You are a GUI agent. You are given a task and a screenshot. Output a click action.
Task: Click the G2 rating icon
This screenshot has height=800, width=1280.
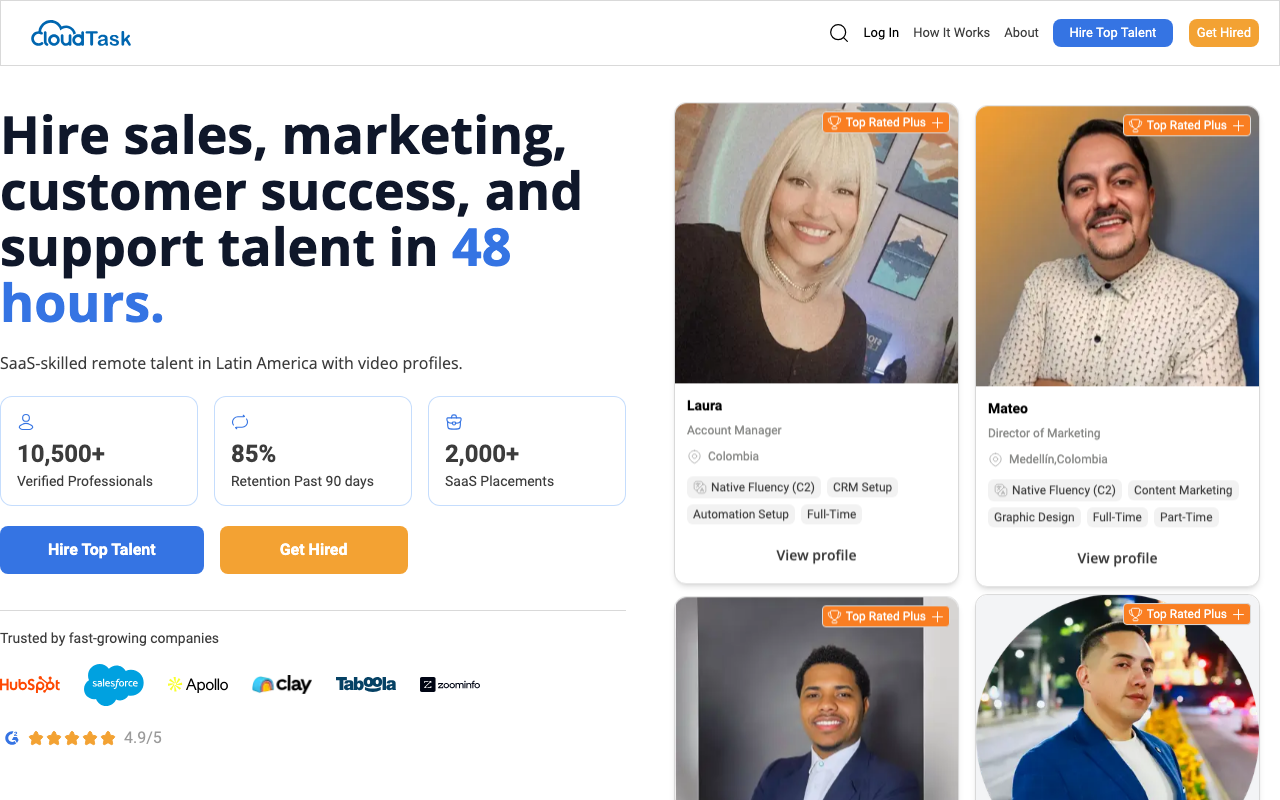12,738
